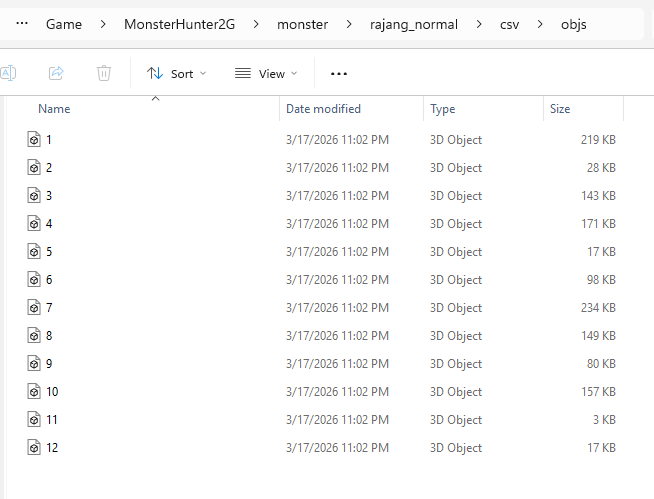Navigate to MonsterHunter2G in the breadcrumb
Image resolution: width=654 pixels, height=499 pixels.
coord(179,24)
